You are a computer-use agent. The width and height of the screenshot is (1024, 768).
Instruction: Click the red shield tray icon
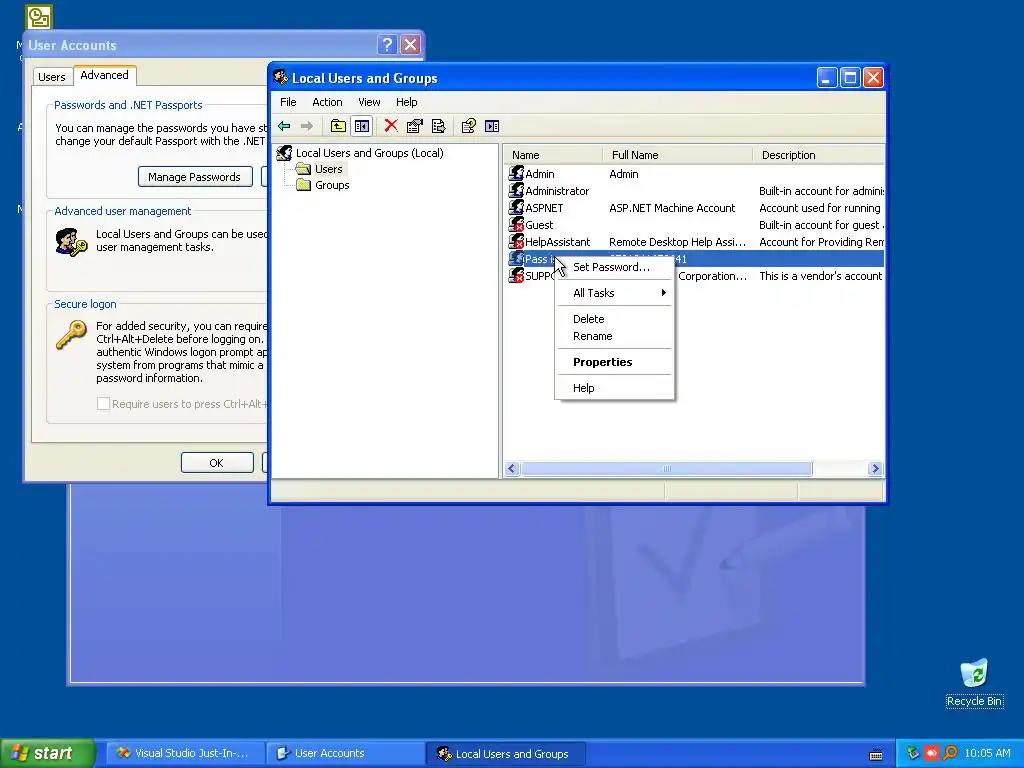pos(931,754)
